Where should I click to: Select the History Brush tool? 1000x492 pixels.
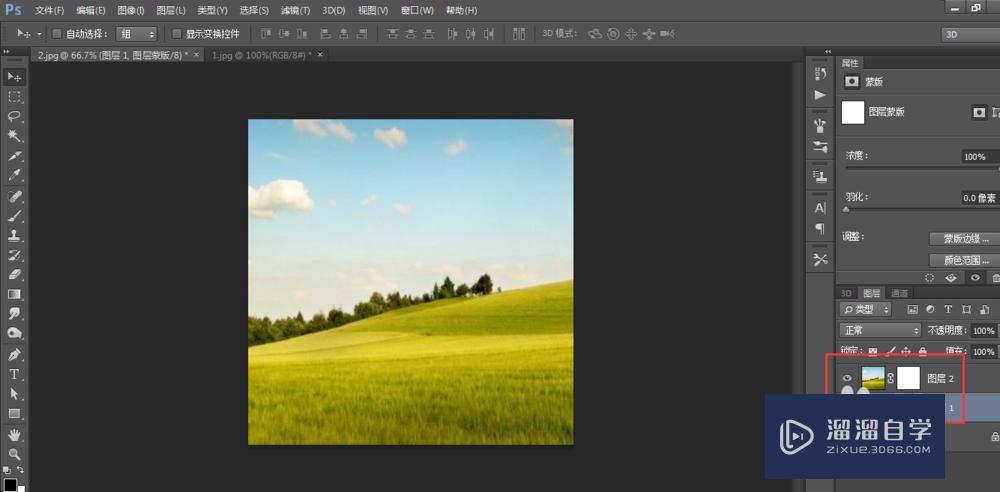[x=14, y=255]
